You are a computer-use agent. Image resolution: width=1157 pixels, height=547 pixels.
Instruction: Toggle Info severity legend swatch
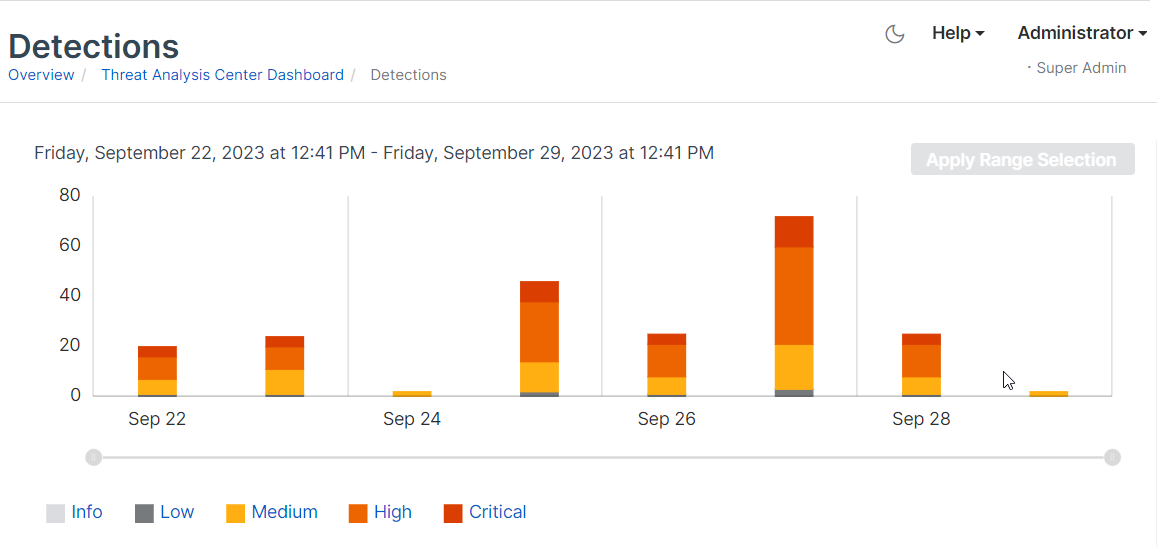click(56, 514)
